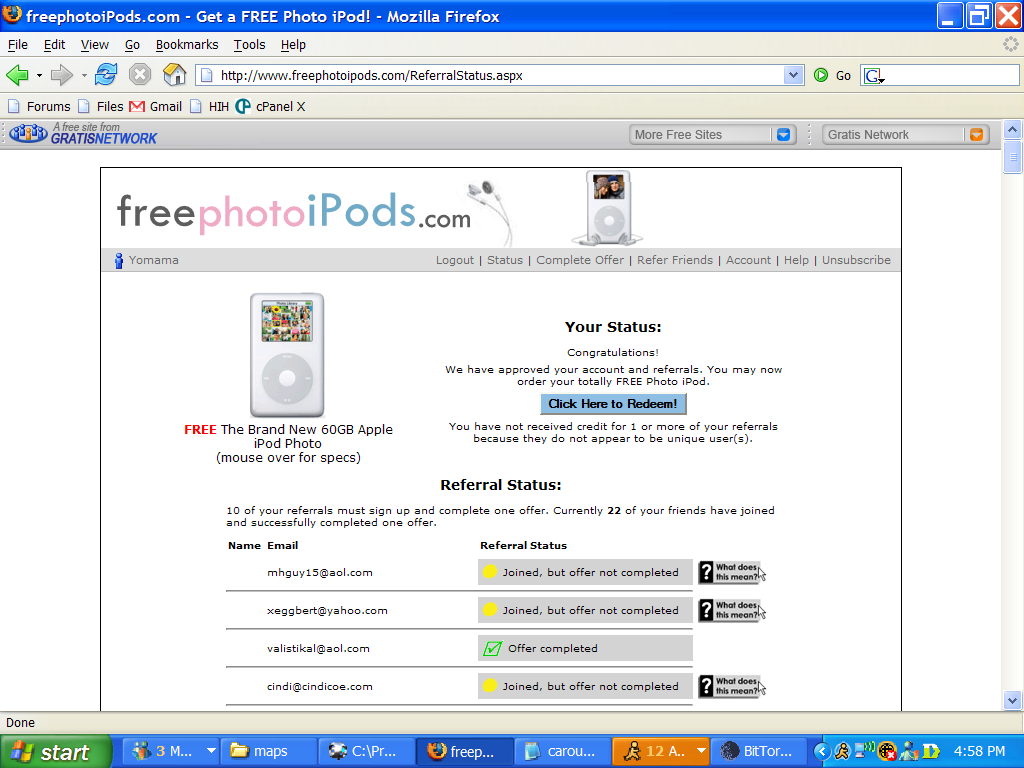Click the Gratis Network logo
This screenshot has height=768, width=1024.
point(83,134)
